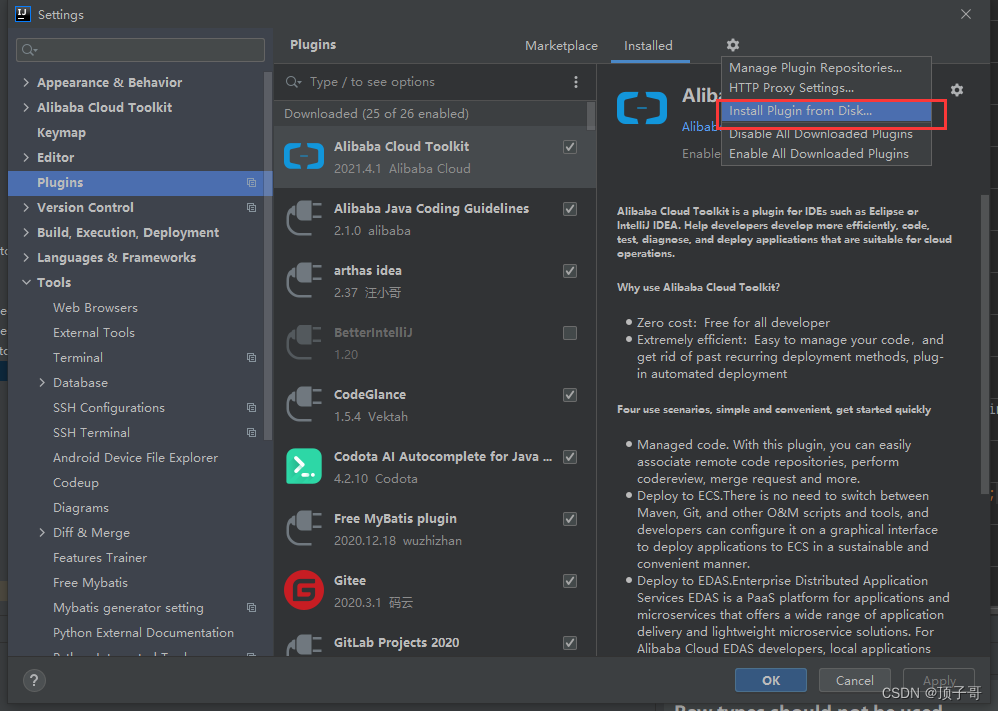Click the large Alibaba Cloud Toolkit logo in details
998x711 pixels.
(x=642, y=108)
